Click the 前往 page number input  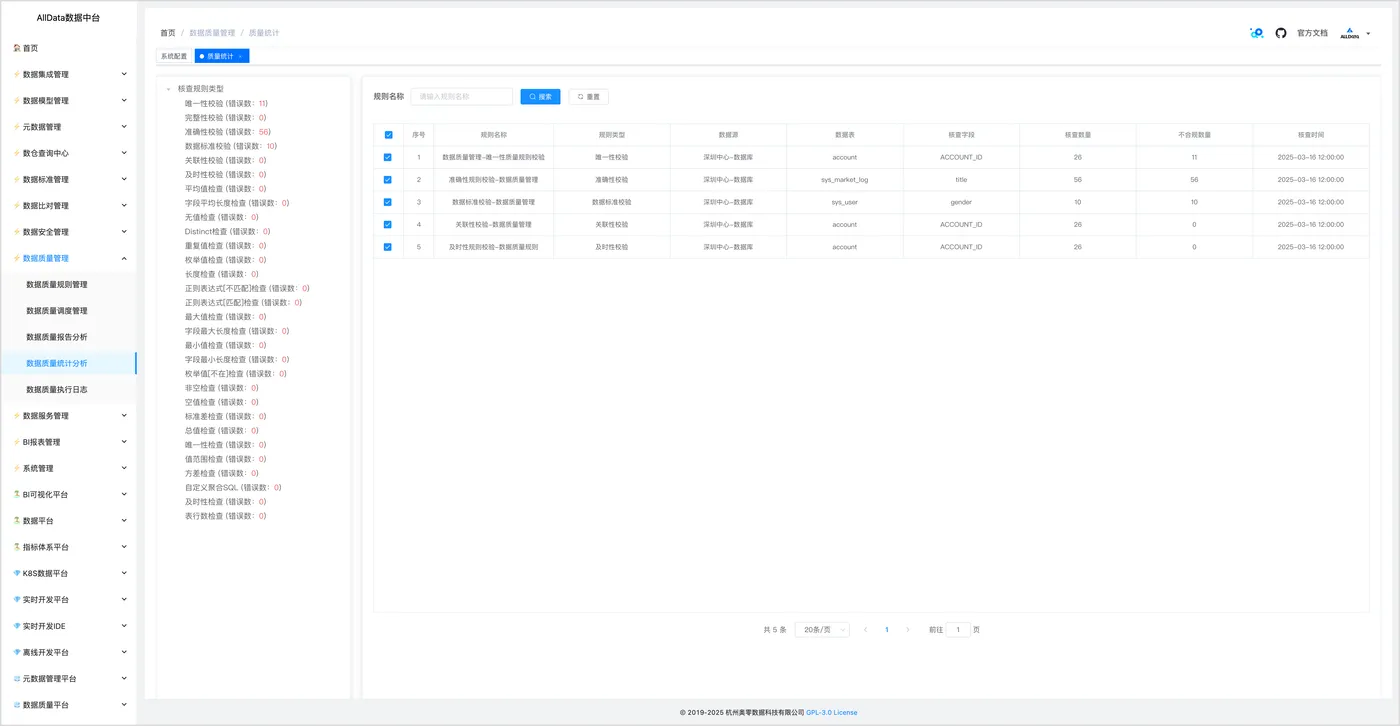(958, 630)
